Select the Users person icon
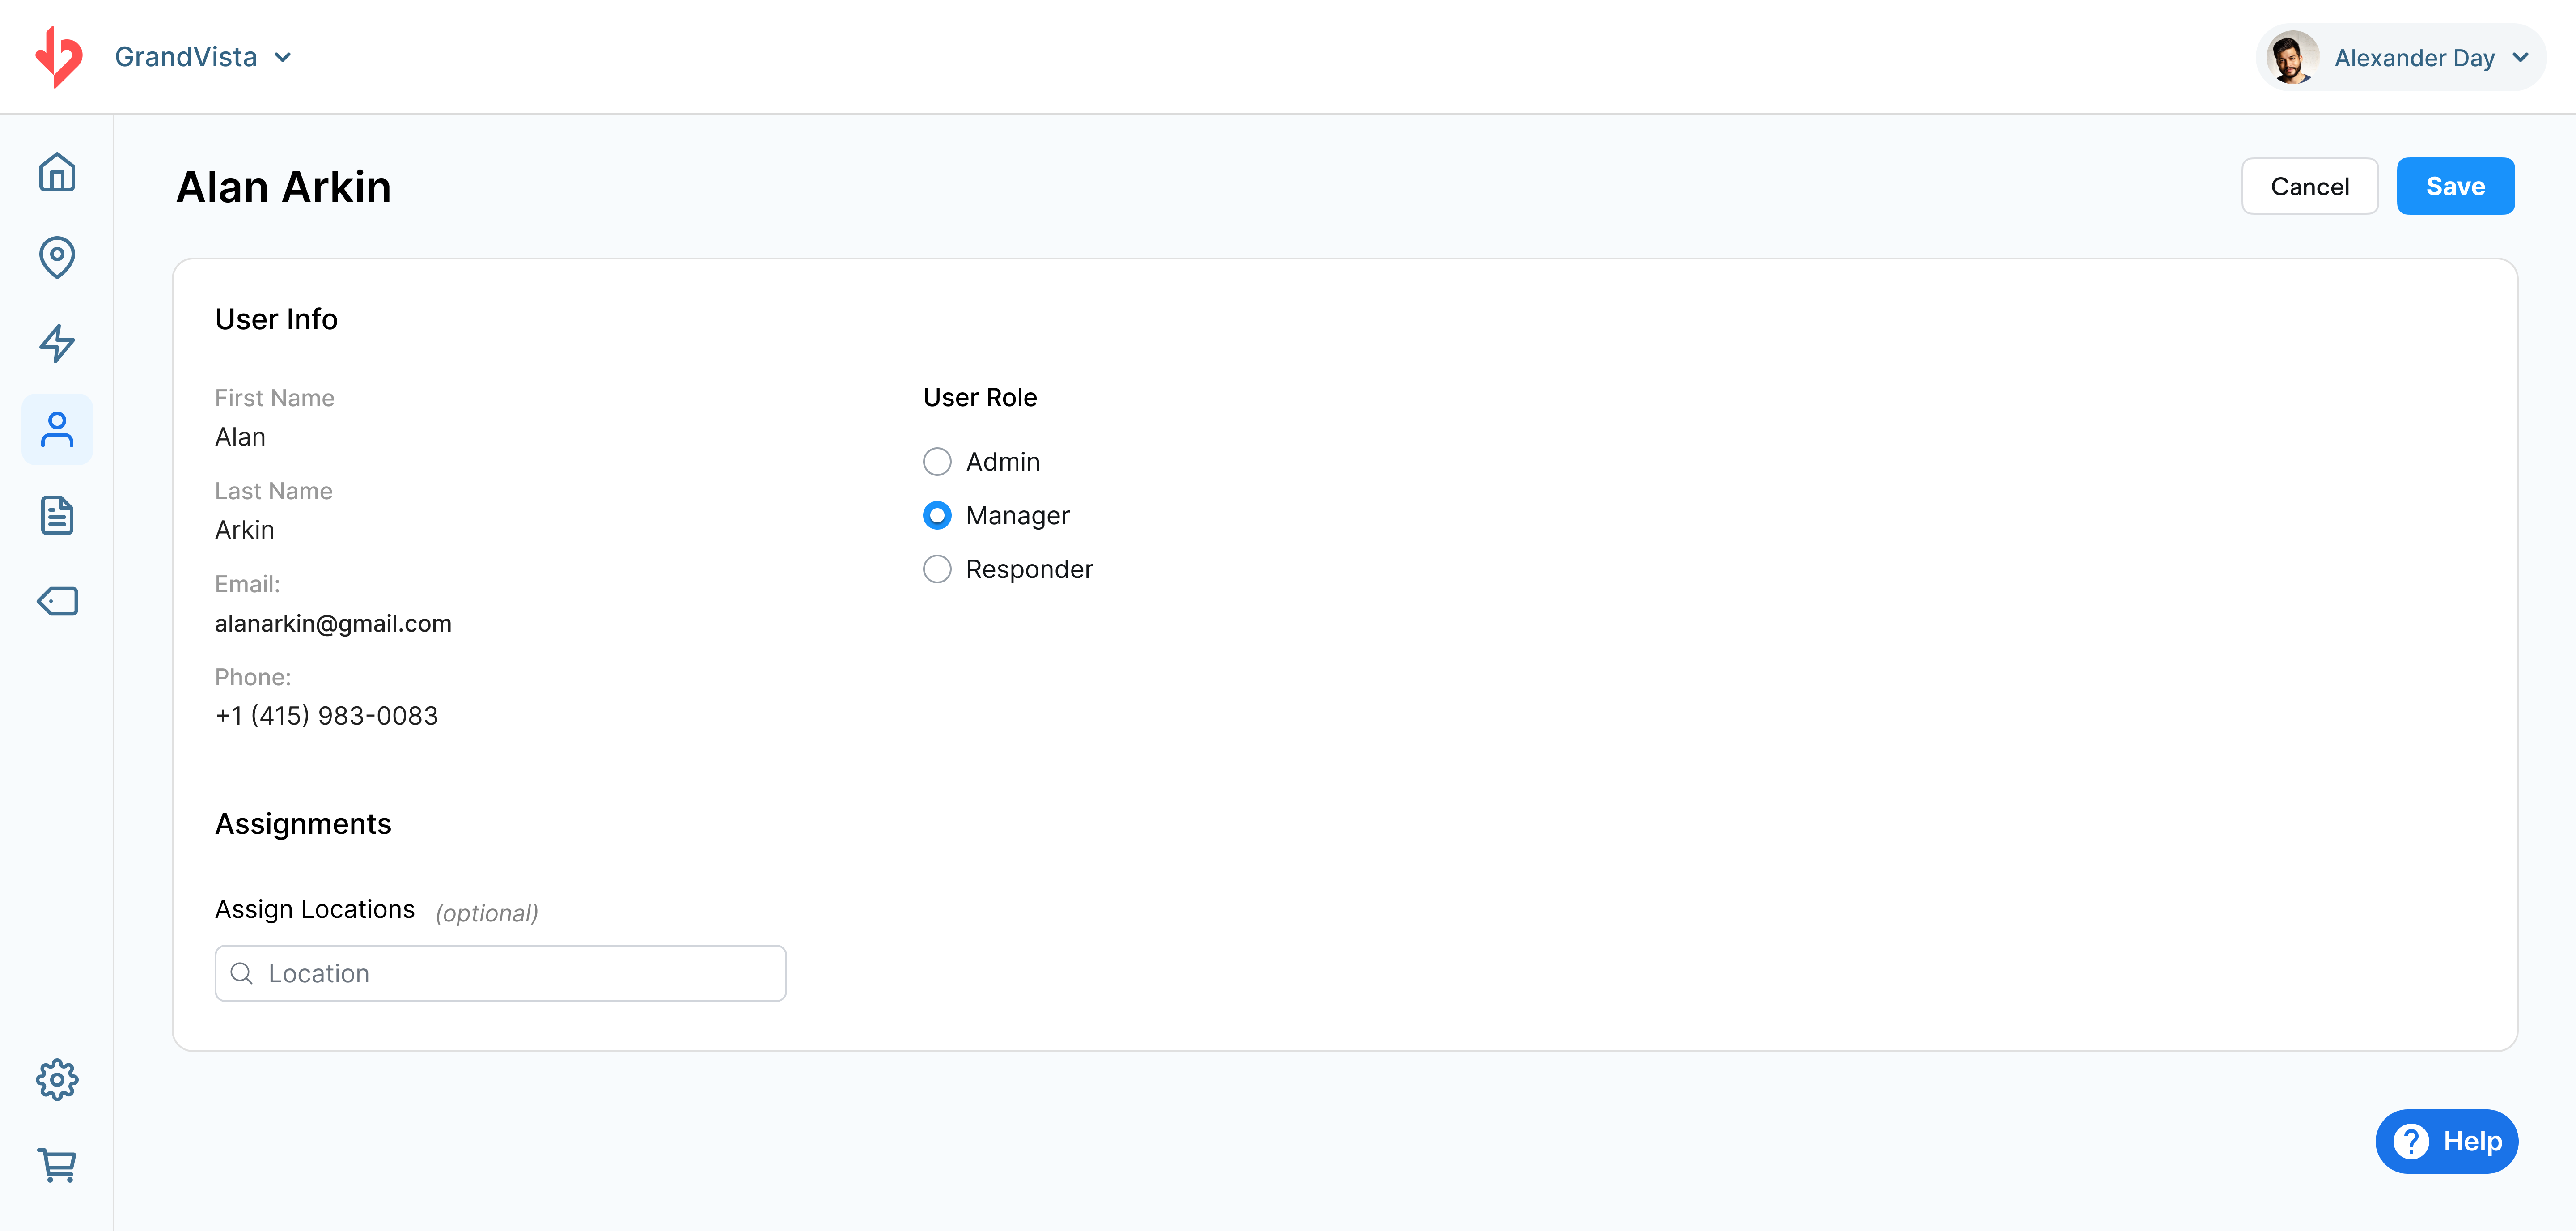 pos(57,430)
